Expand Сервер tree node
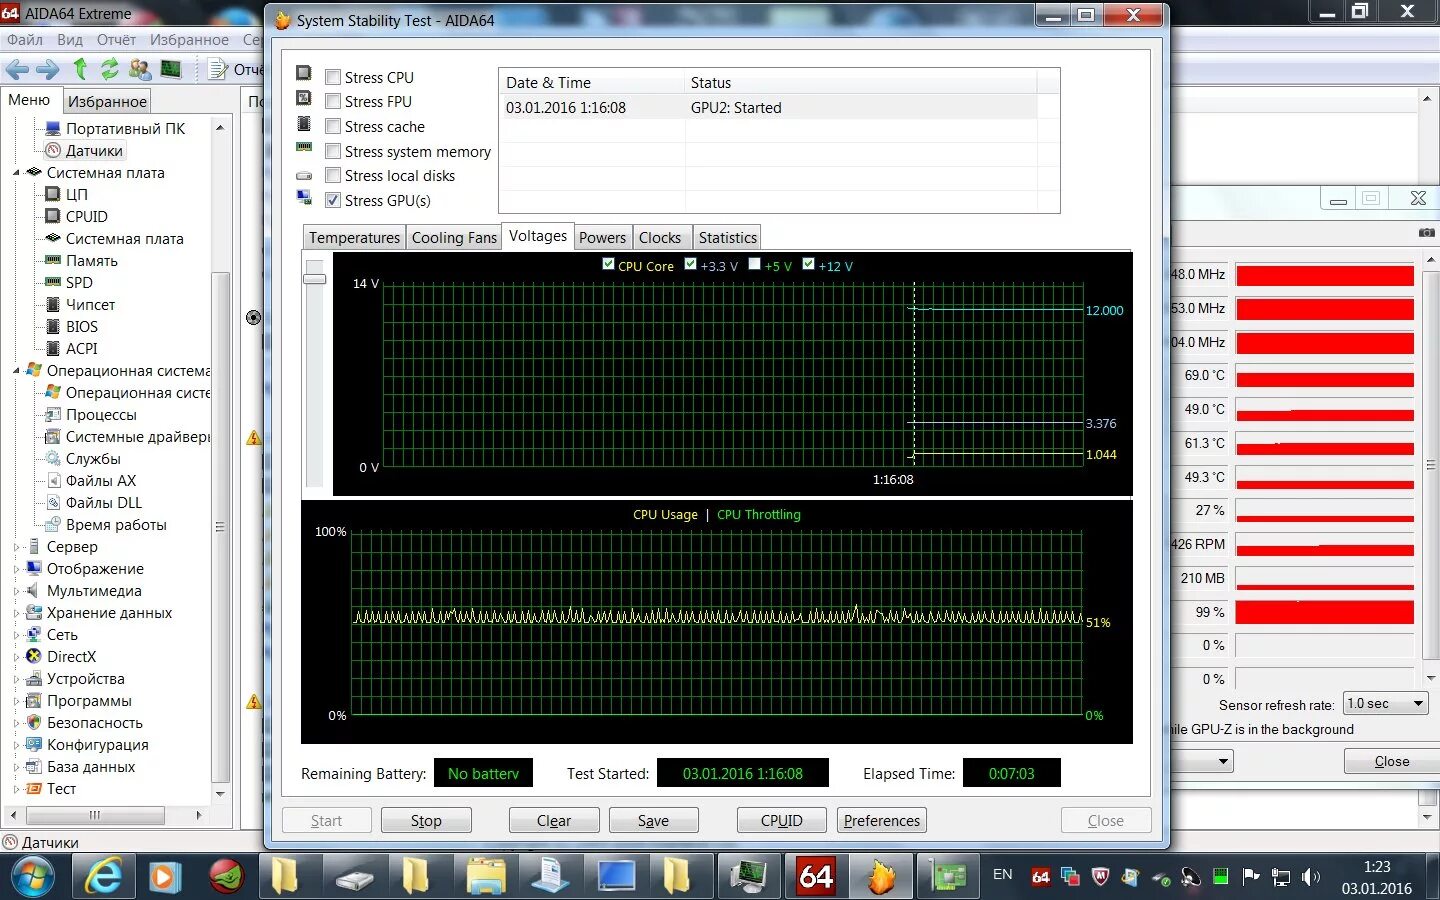Viewport: 1440px width, 900px height. (x=16, y=547)
